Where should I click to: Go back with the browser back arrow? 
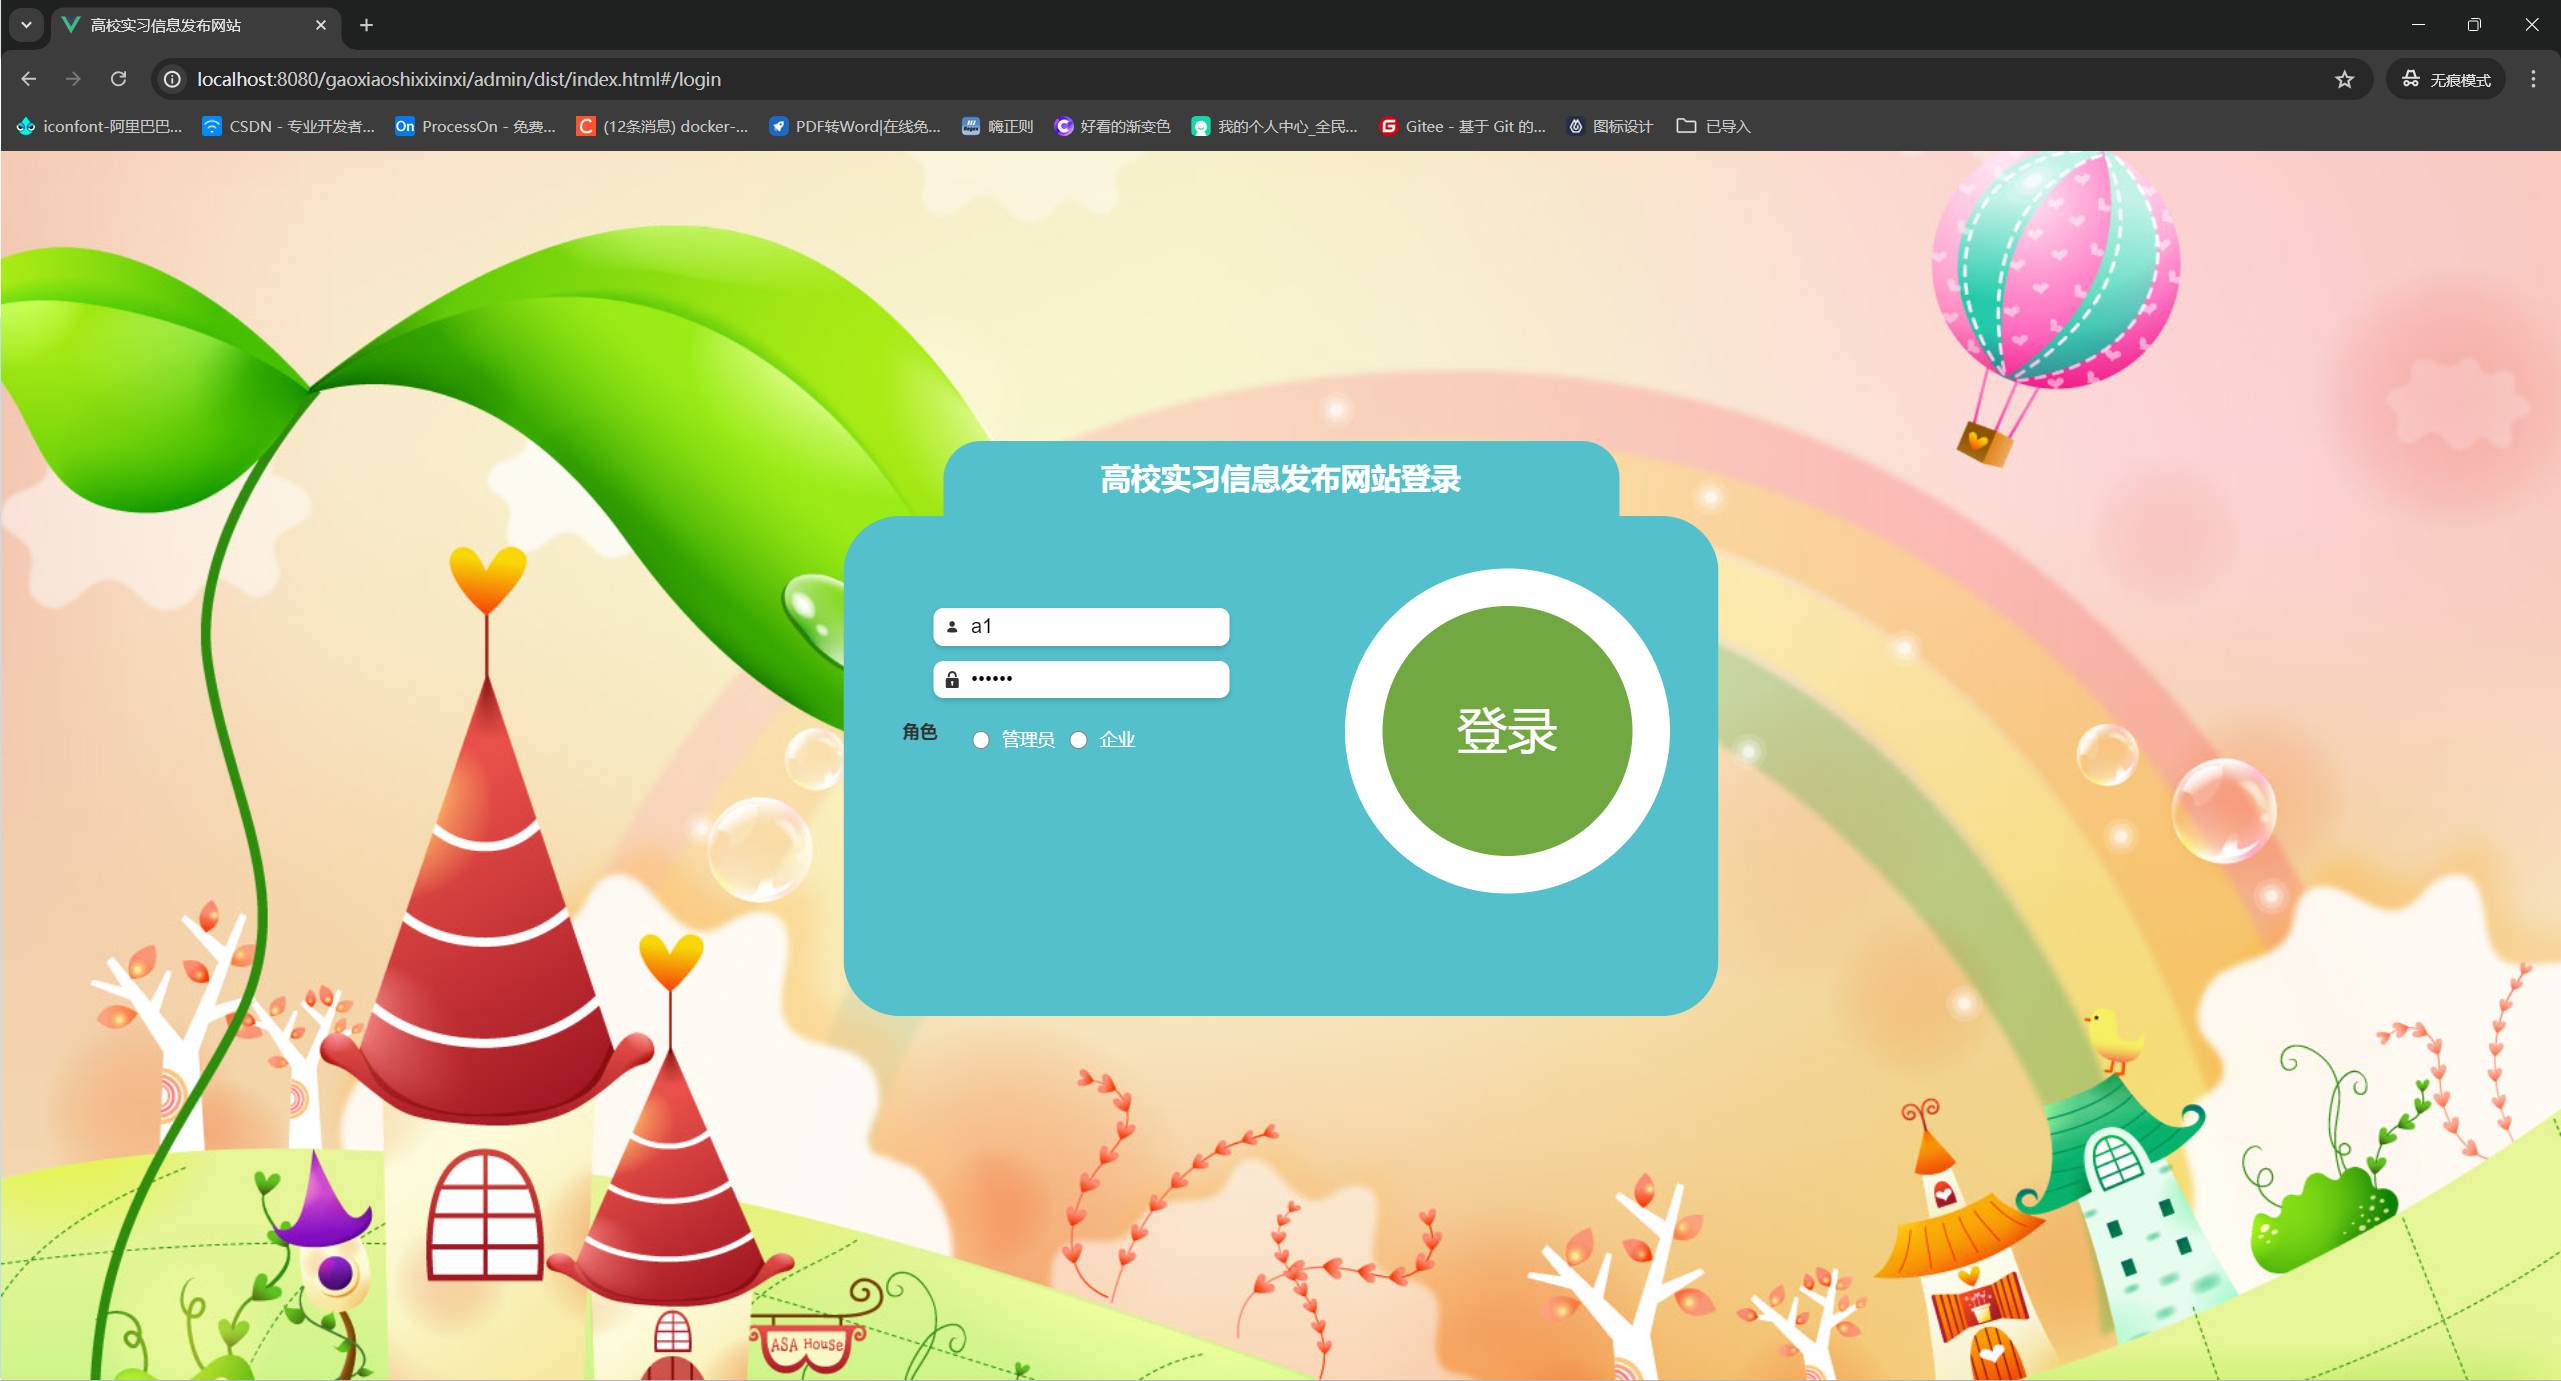pos(28,79)
